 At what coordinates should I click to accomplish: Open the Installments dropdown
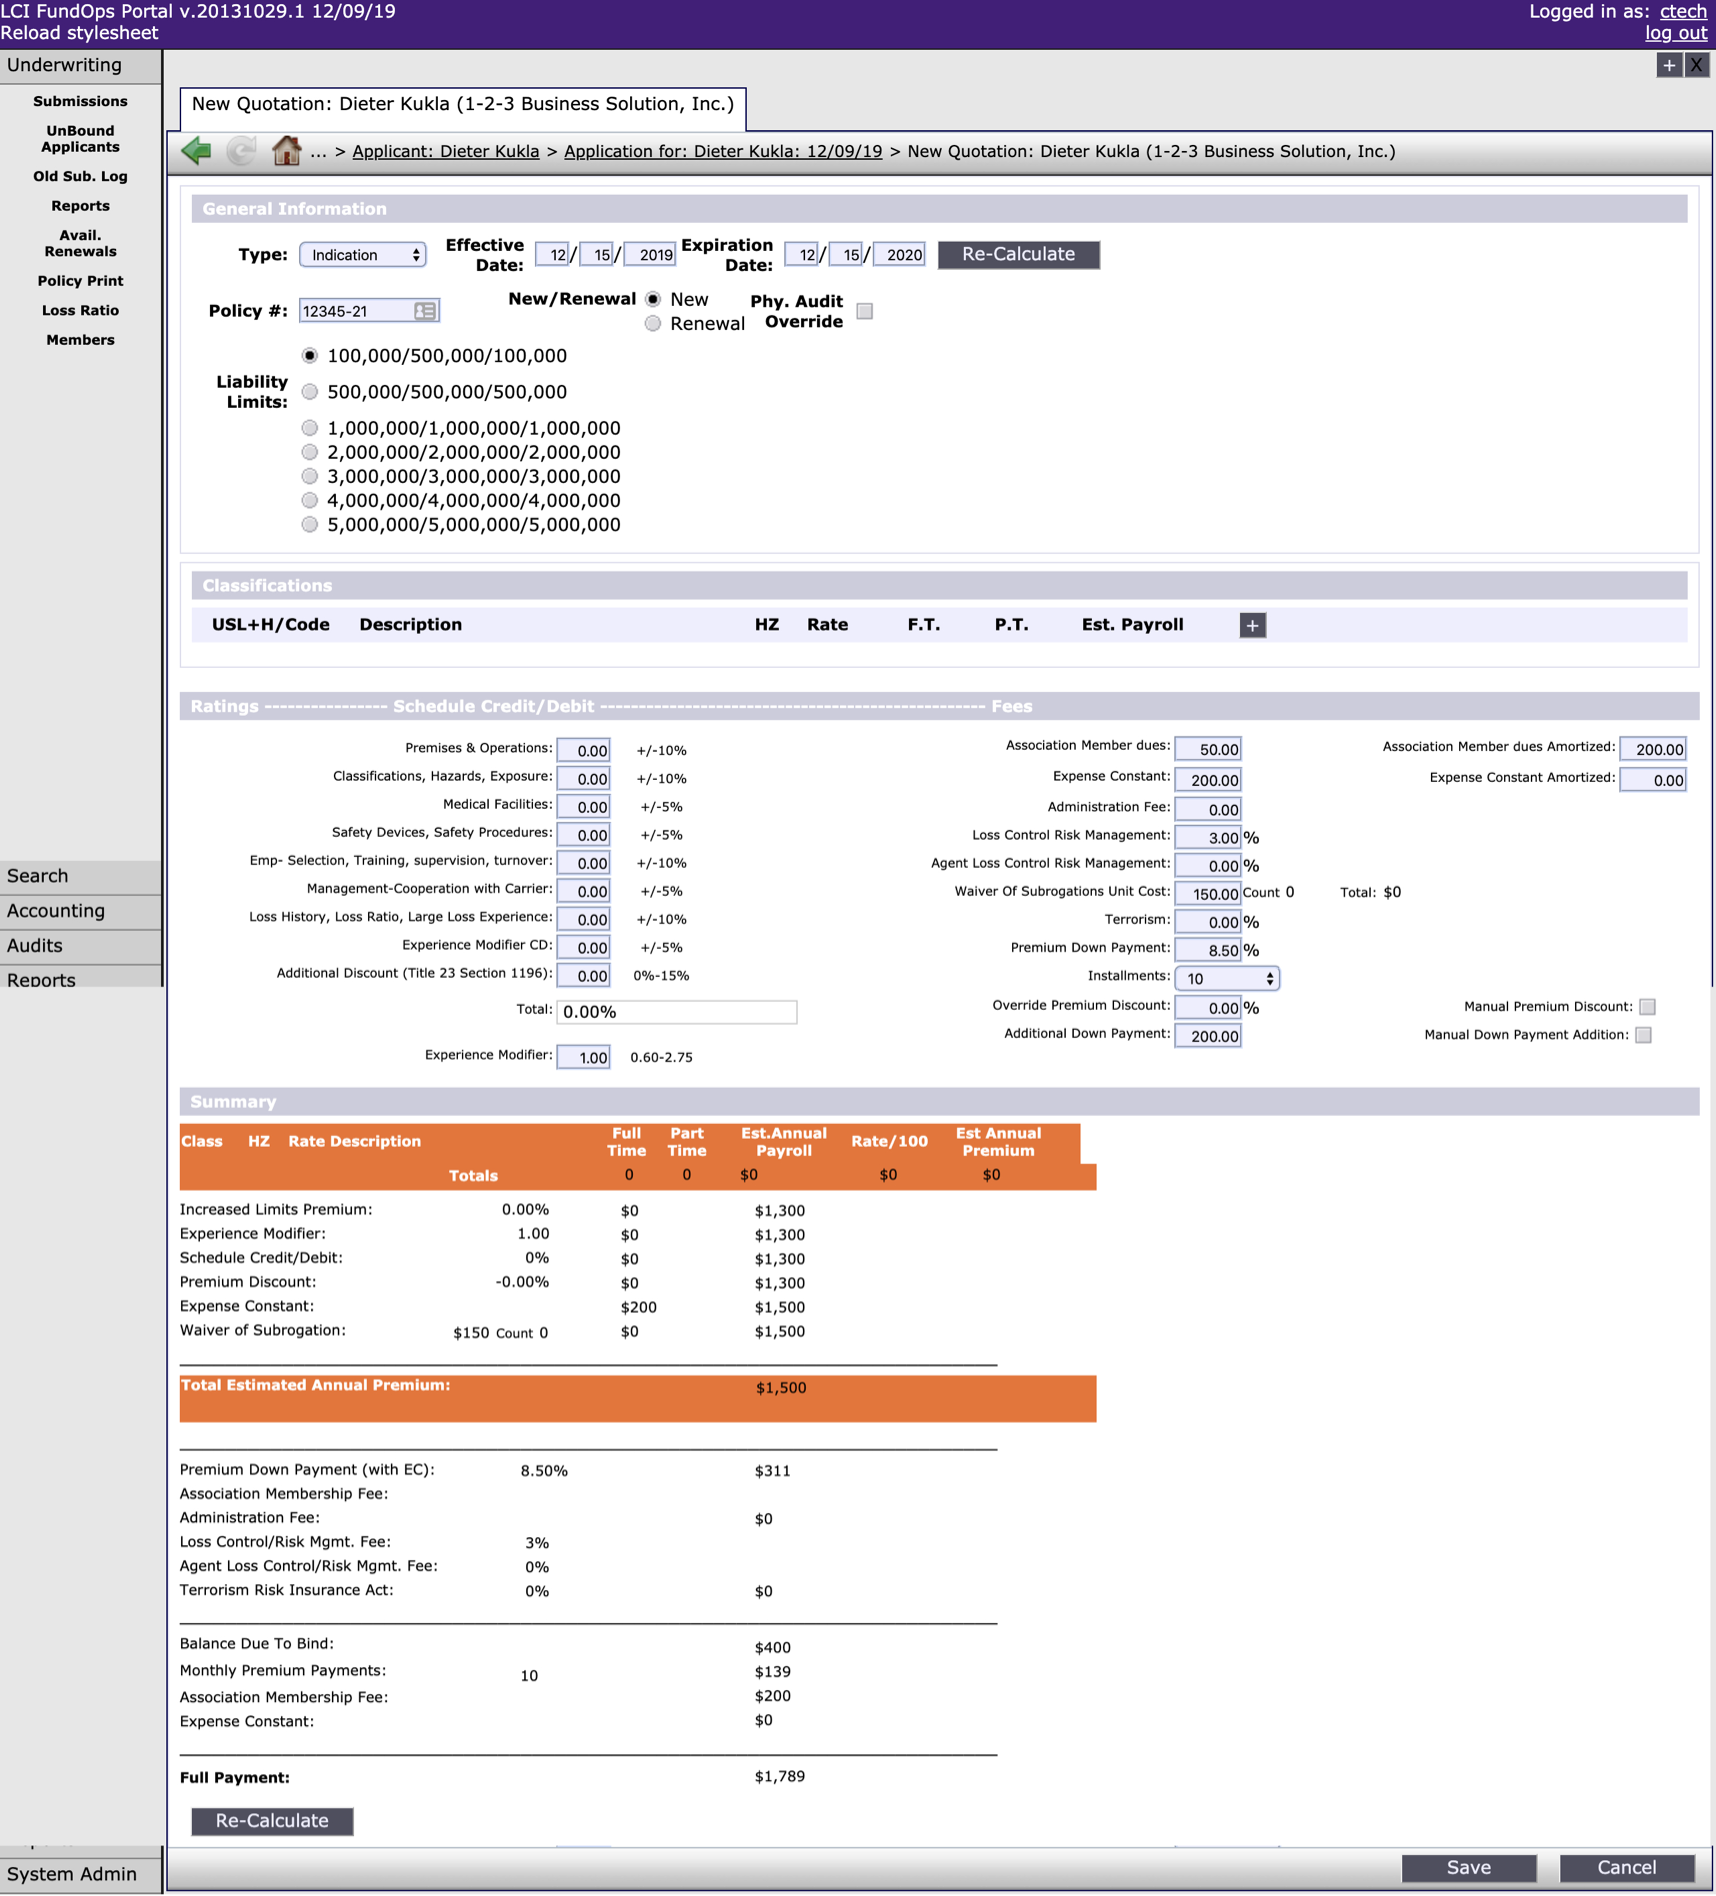click(x=1227, y=979)
